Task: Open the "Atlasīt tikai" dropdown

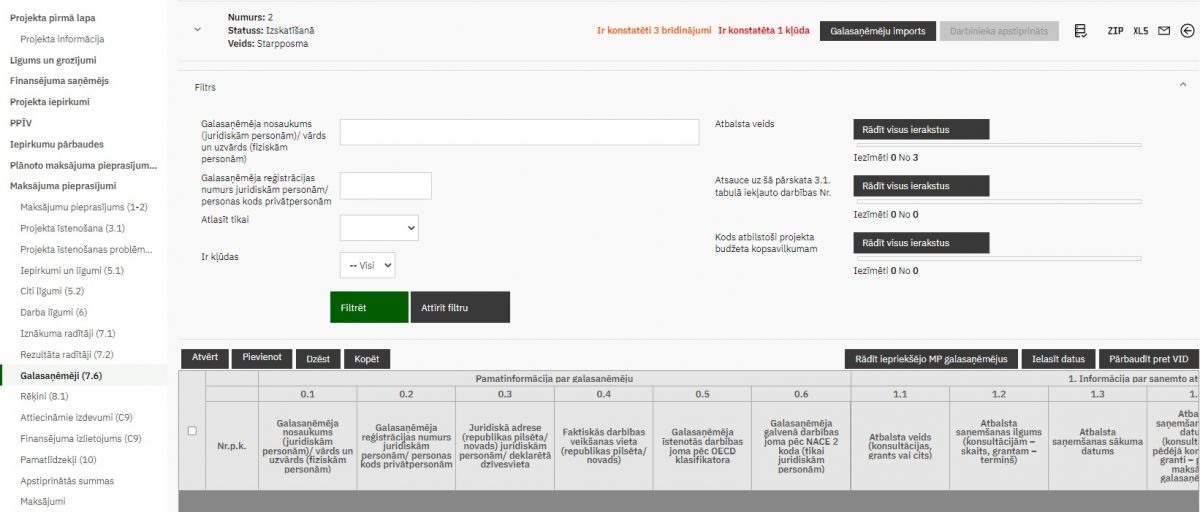Action: click(379, 228)
